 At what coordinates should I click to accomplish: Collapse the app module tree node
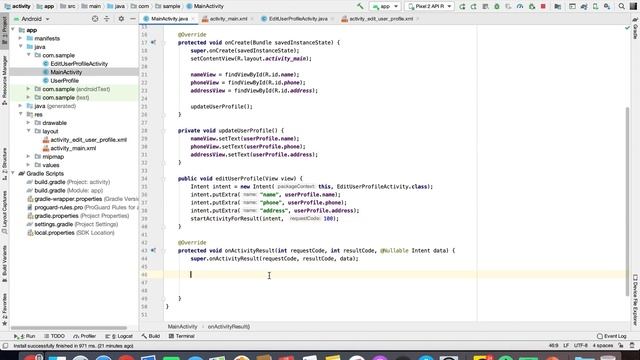13,30
